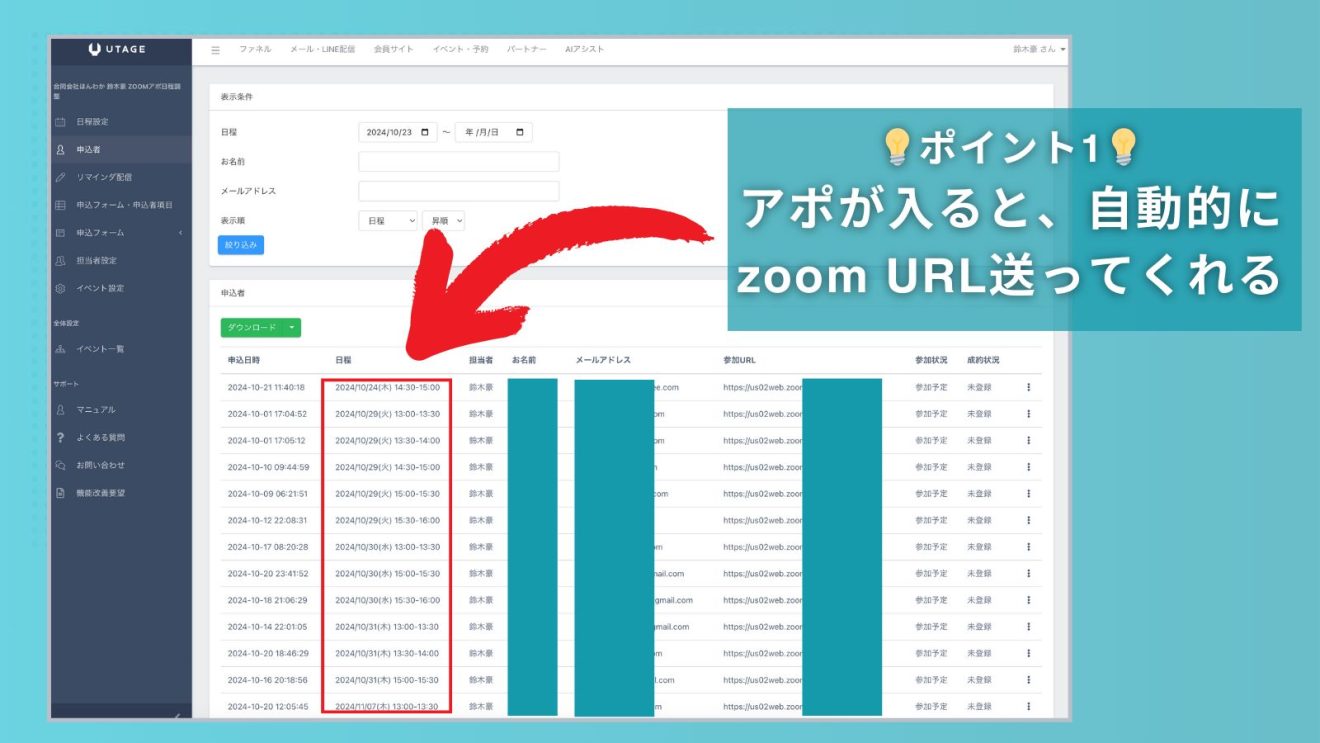Viewport: 1320px width, 743px height.
Task: Open row menu for 2024-10-18 21:06:29 entry
Action: tap(1028, 600)
